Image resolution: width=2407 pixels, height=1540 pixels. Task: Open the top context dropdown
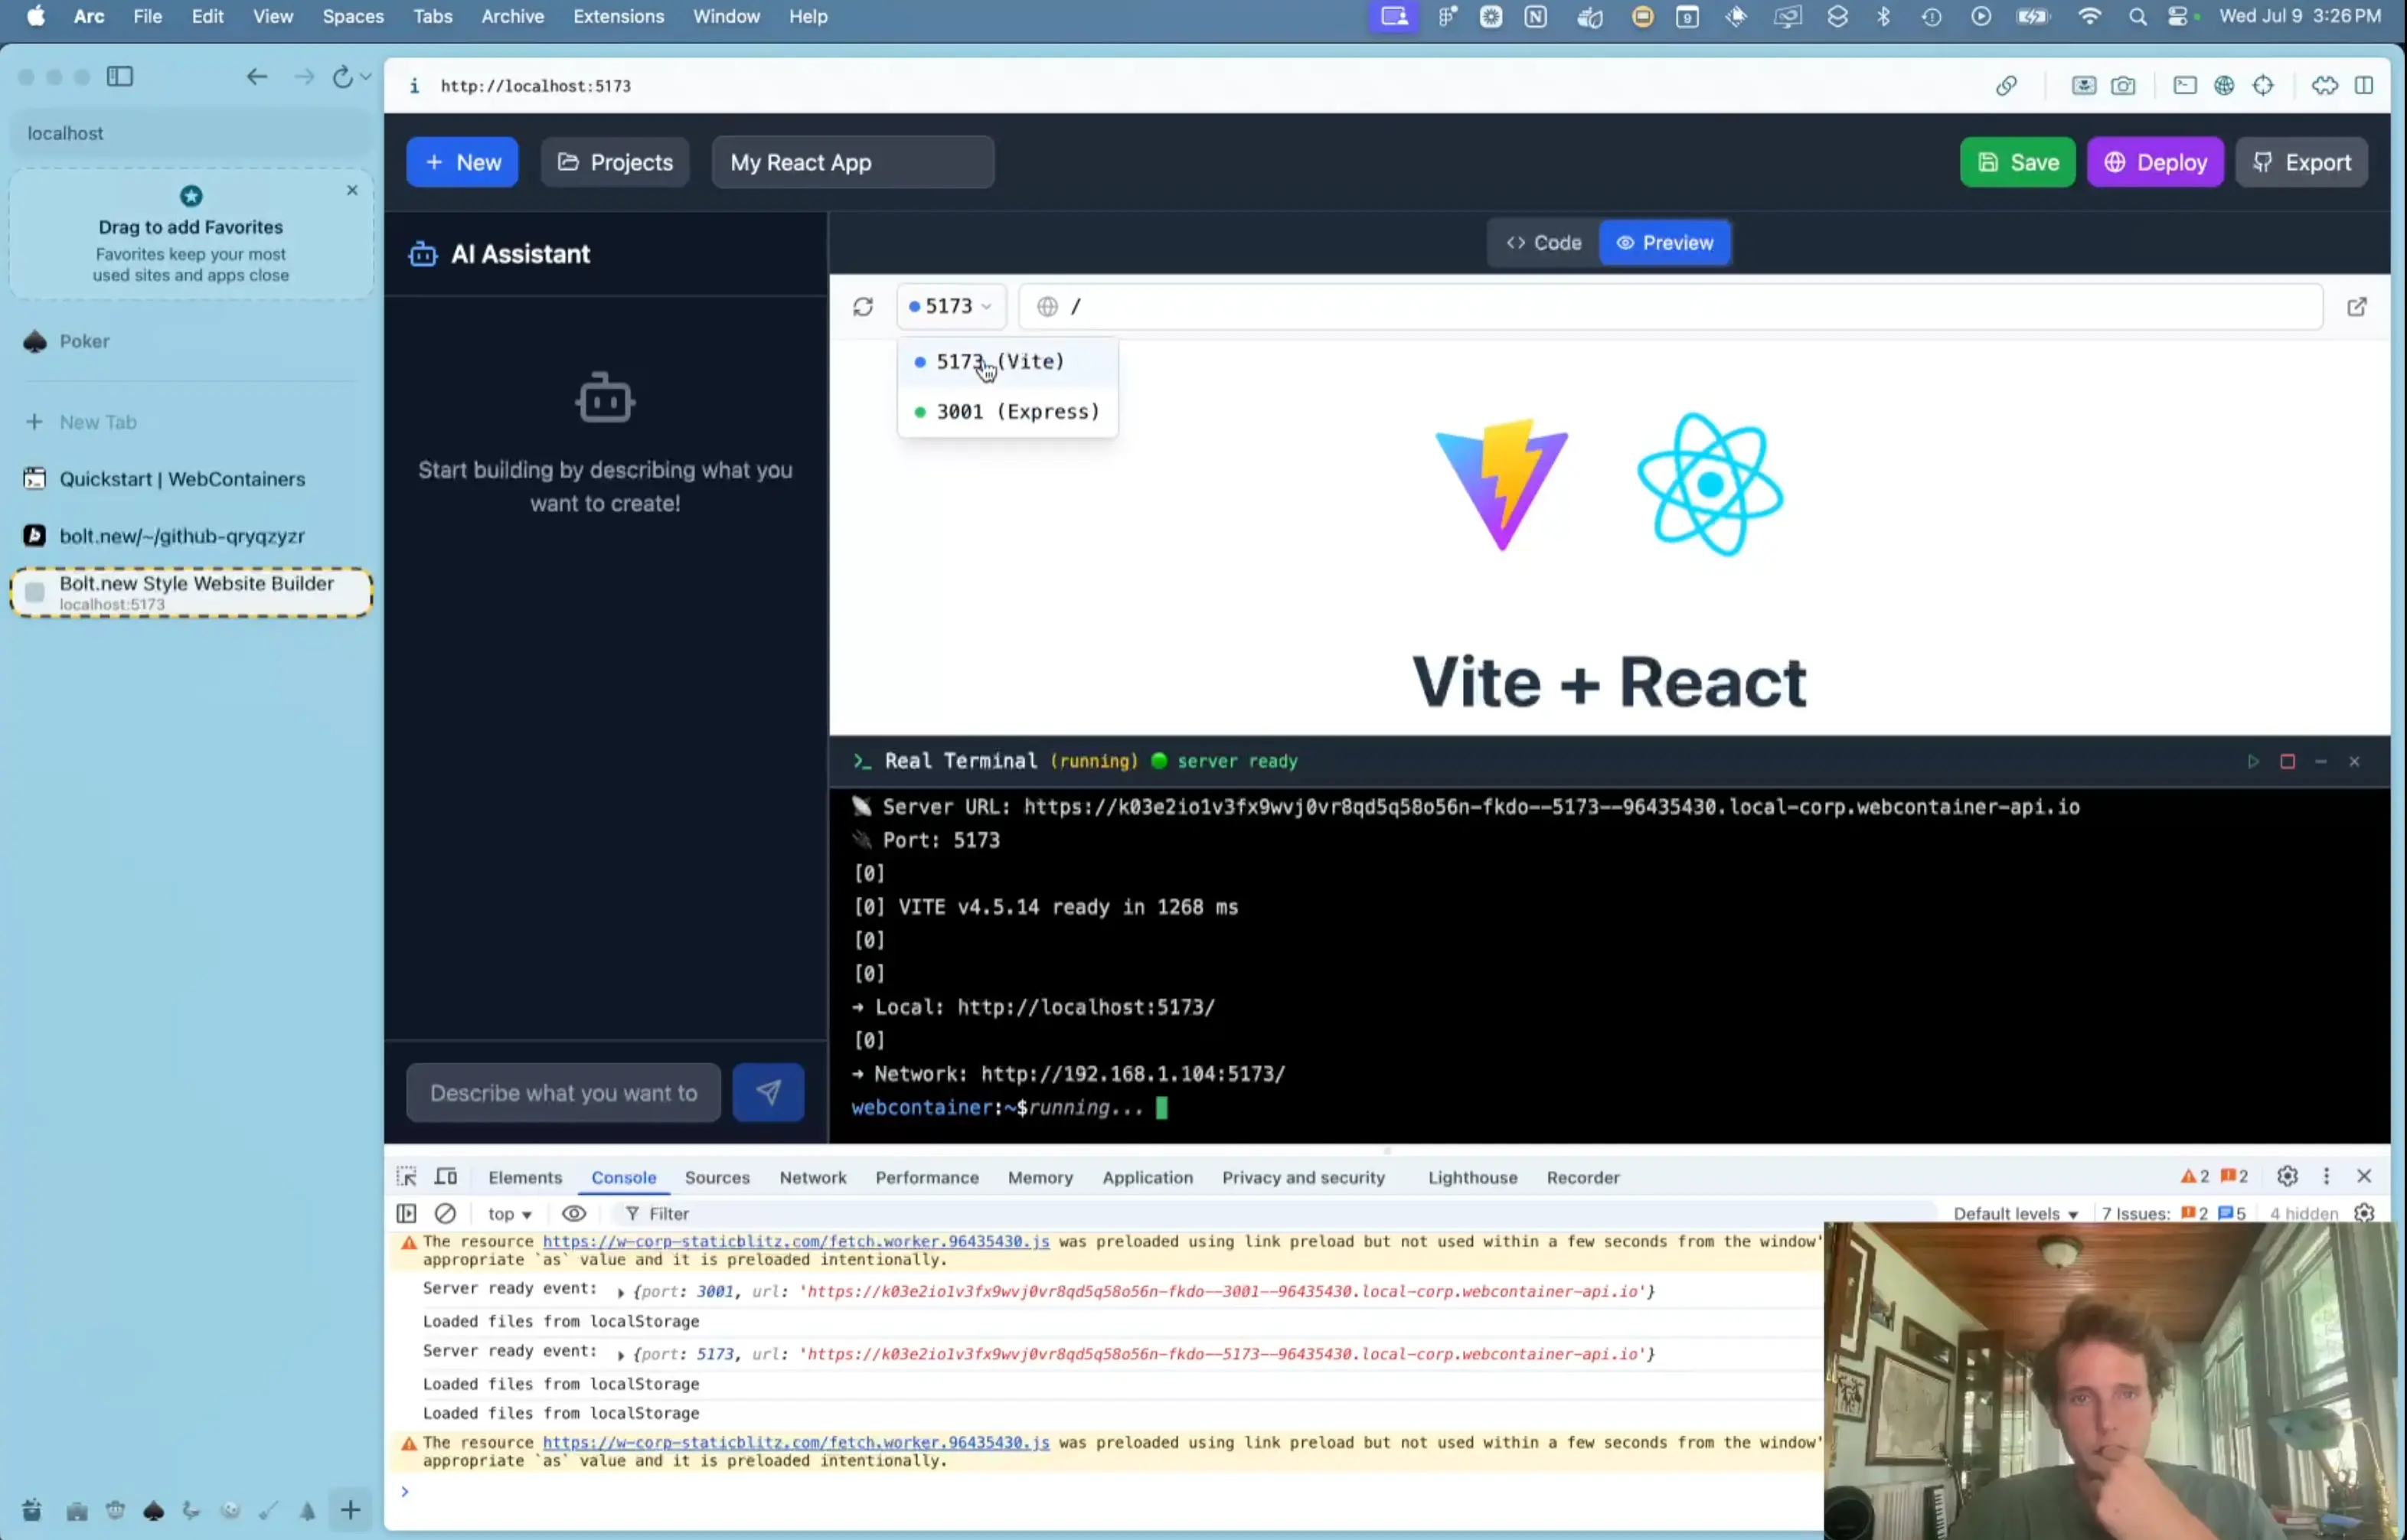(509, 1214)
